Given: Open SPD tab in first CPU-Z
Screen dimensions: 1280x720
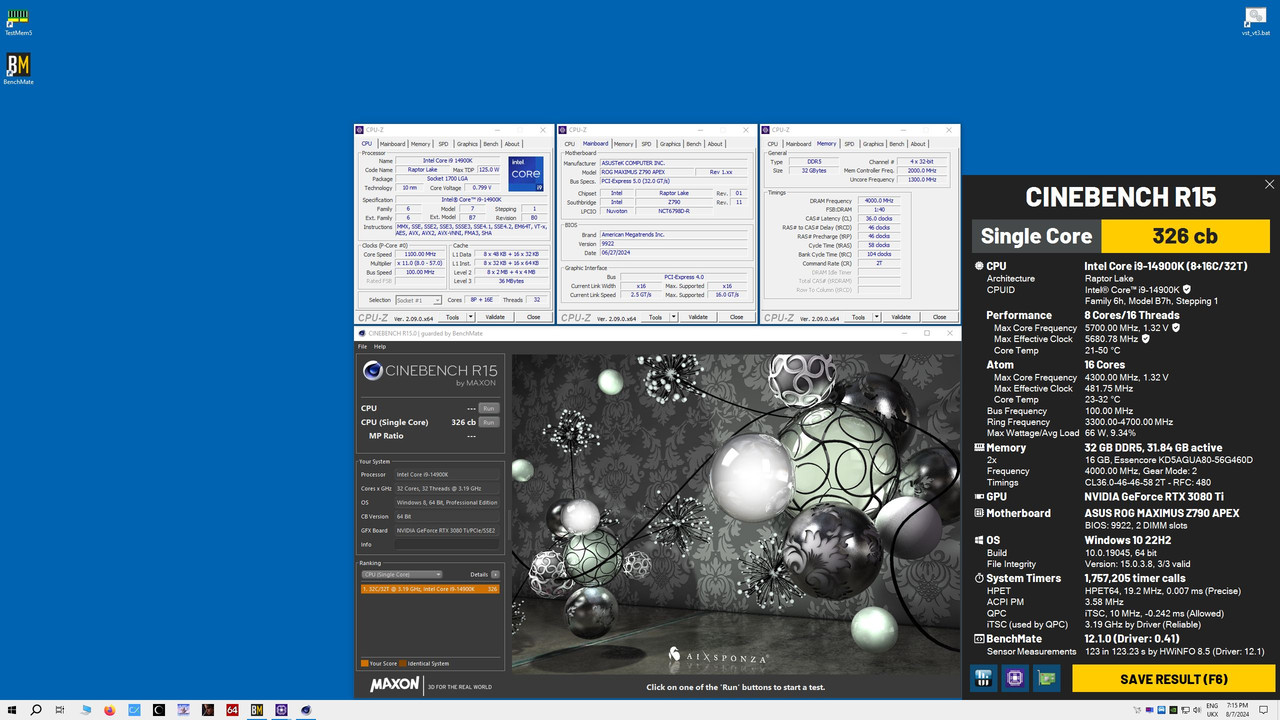Looking at the screenshot, I should tap(443, 144).
